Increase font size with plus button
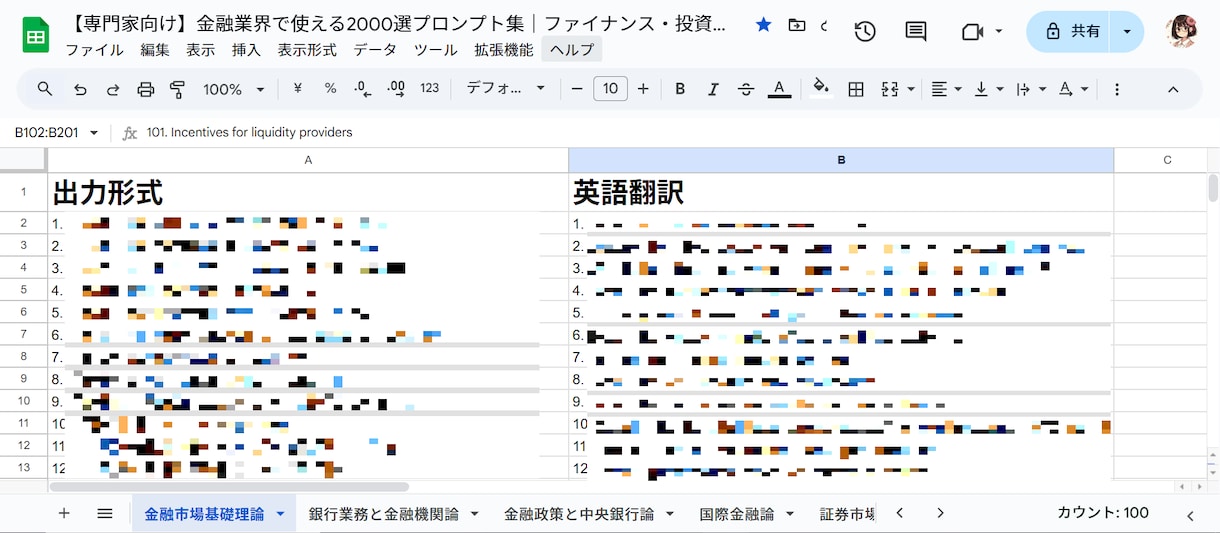Viewport: 1220px width, 533px height. 643,89
